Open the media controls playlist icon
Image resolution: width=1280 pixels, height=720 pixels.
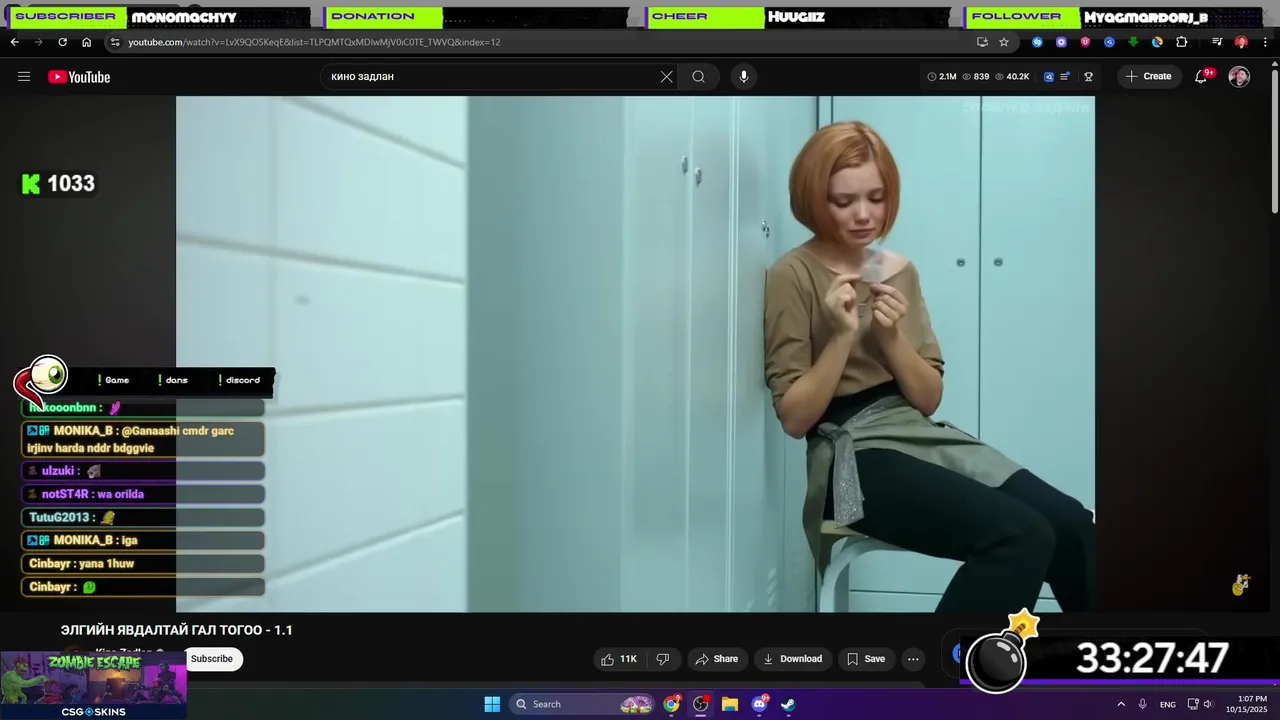pyautogui.click(x=1217, y=42)
